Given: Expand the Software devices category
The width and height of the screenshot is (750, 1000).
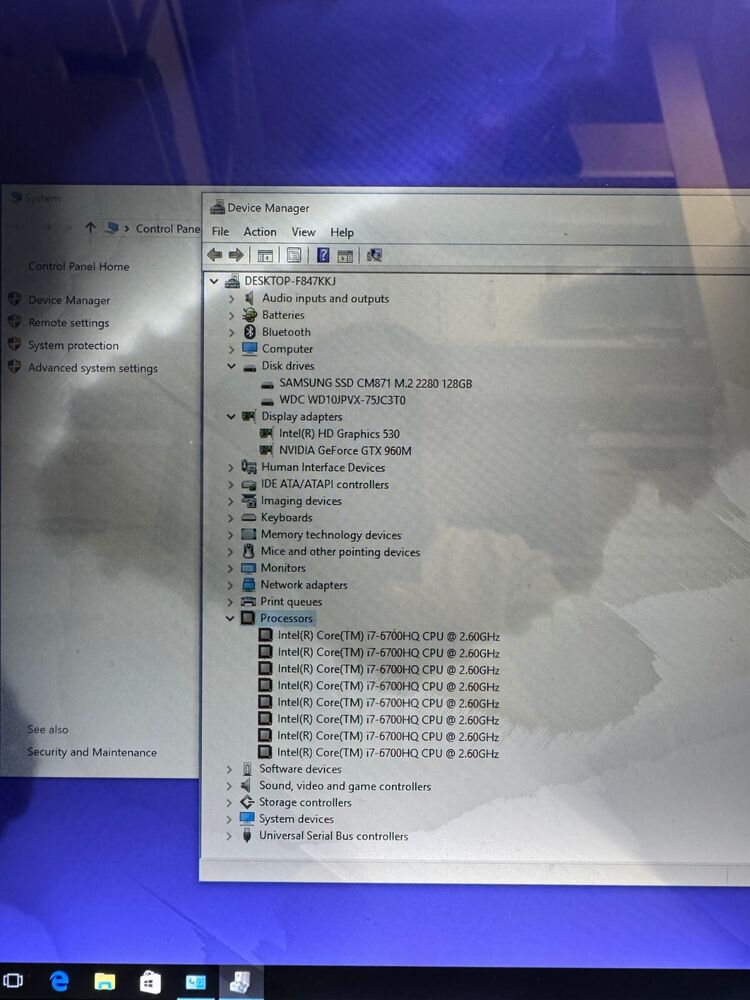Looking at the screenshot, I should point(229,769).
